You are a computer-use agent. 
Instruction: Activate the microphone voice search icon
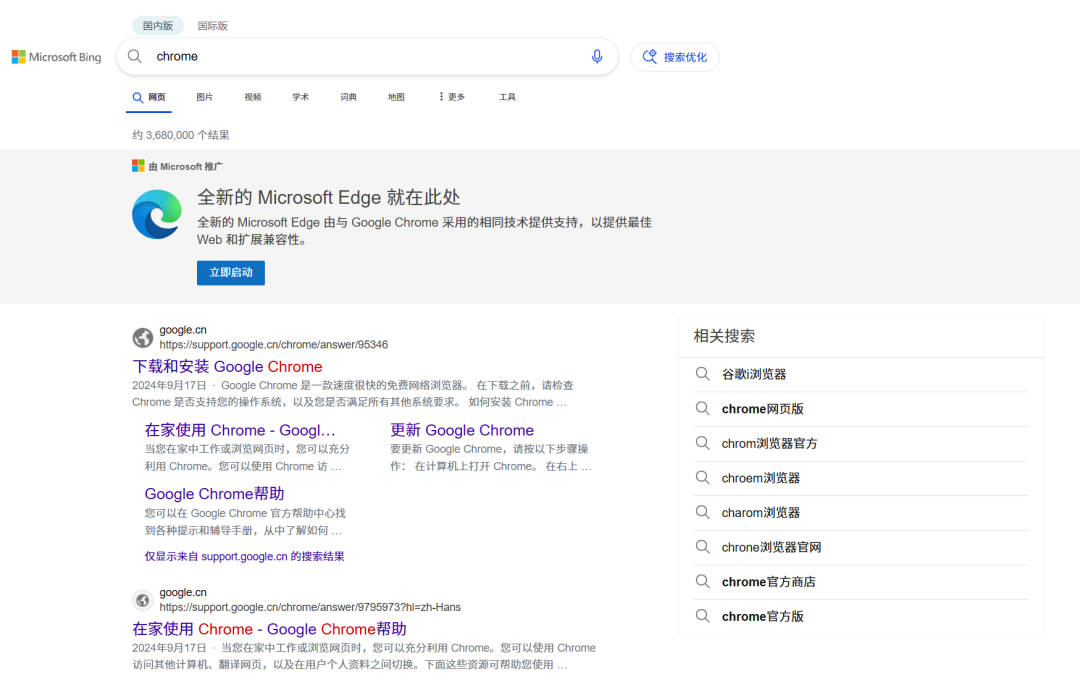(x=597, y=56)
